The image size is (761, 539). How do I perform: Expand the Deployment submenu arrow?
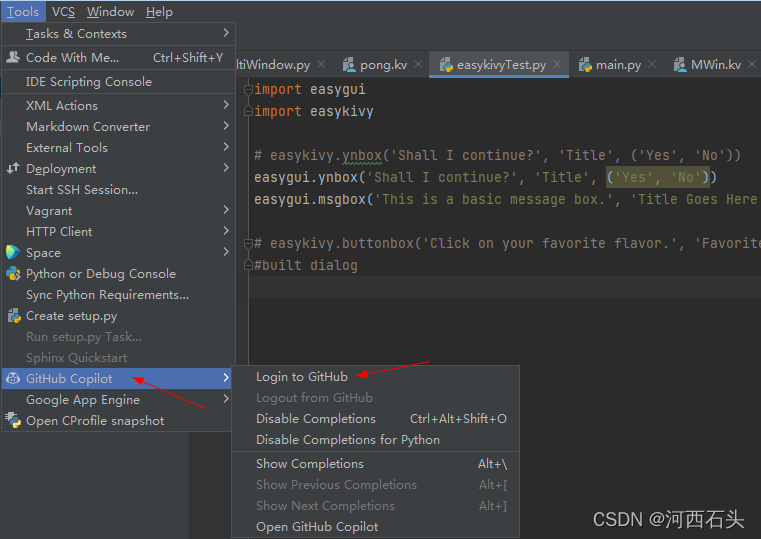[x=226, y=168]
